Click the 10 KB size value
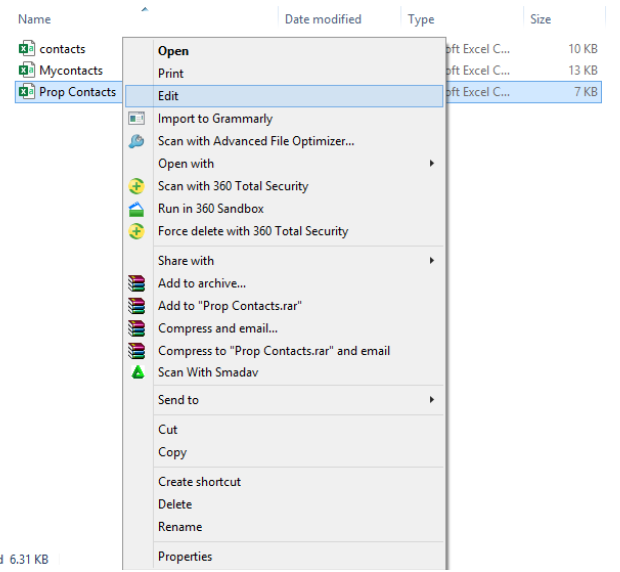Viewport: 620px width, 572px height. [x=582, y=49]
